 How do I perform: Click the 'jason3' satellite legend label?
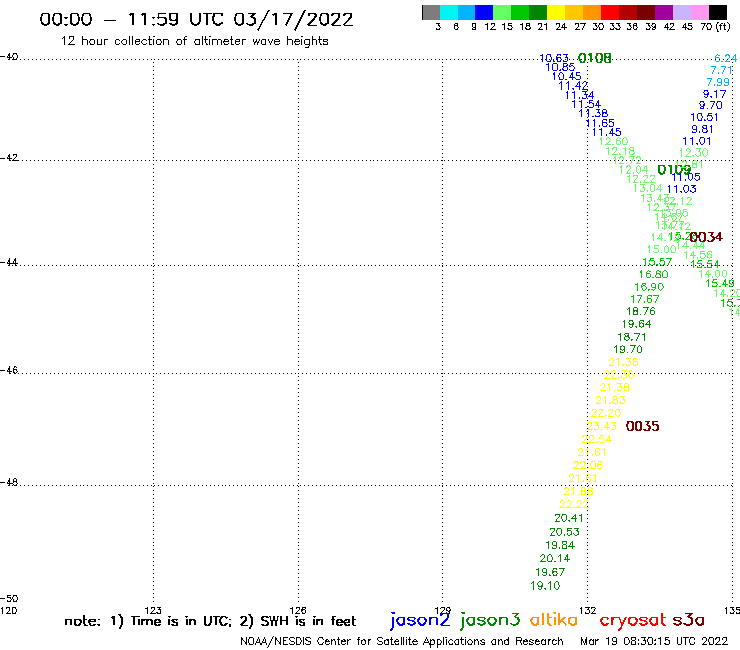(x=490, y=620)
